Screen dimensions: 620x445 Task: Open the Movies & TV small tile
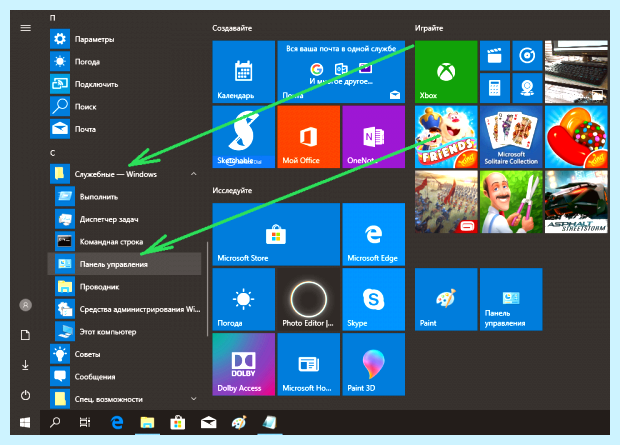[495, 56]
